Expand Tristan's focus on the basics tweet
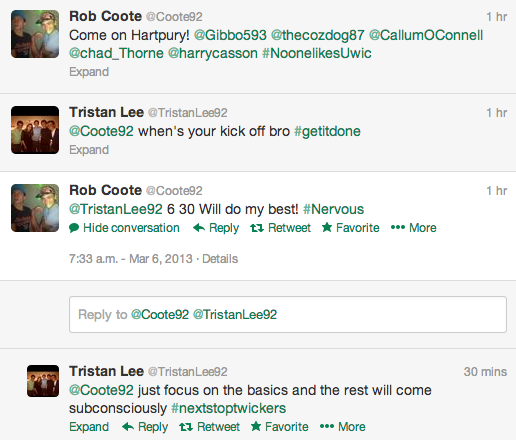The image size is (516, 440). tap(89, 427)
